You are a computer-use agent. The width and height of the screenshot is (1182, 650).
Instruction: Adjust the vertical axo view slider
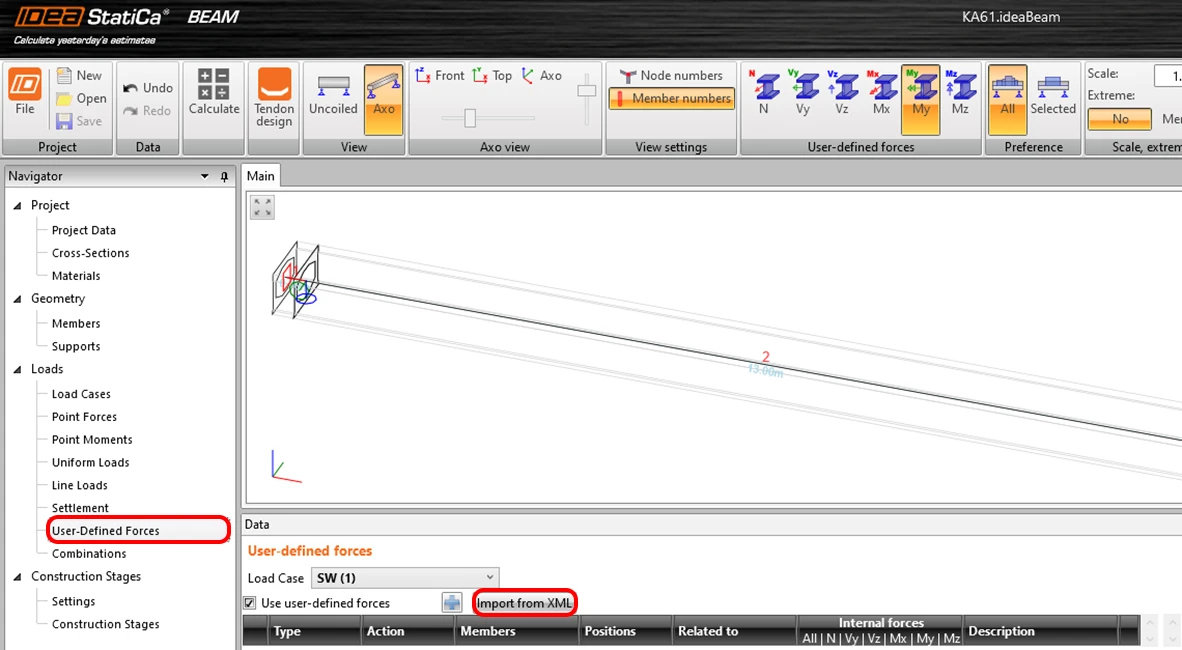point(586,90)
